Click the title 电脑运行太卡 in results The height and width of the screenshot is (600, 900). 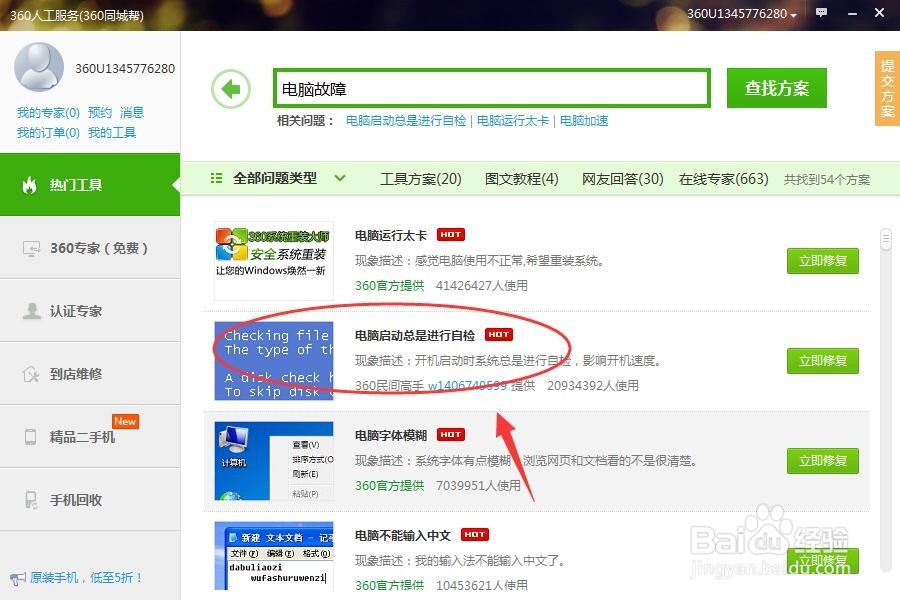click(391, 235)
